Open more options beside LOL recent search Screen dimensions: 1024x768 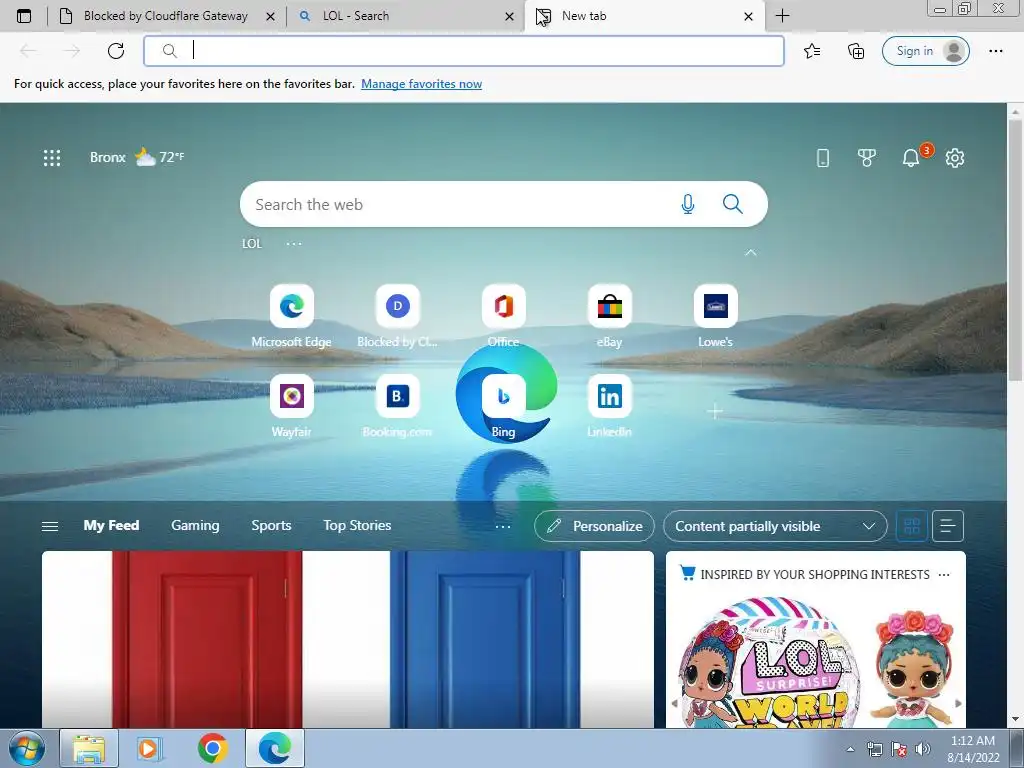[294, 244]
